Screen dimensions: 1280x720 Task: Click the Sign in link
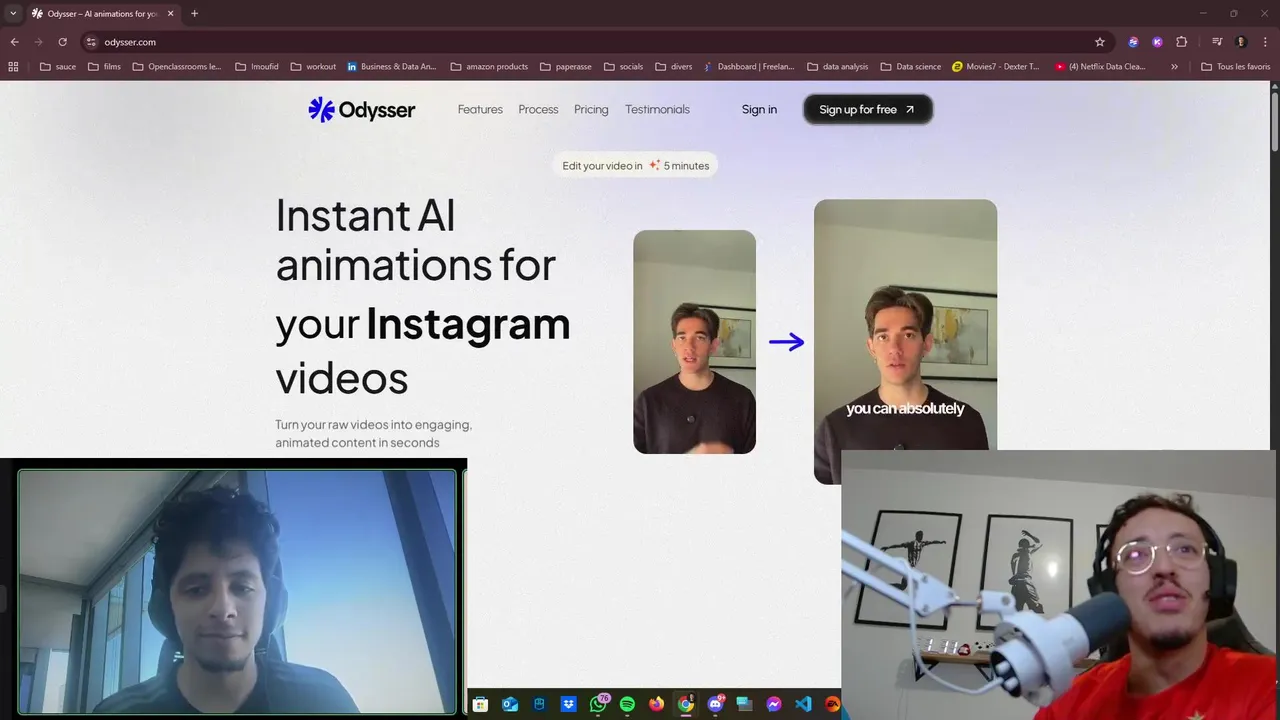759,110
